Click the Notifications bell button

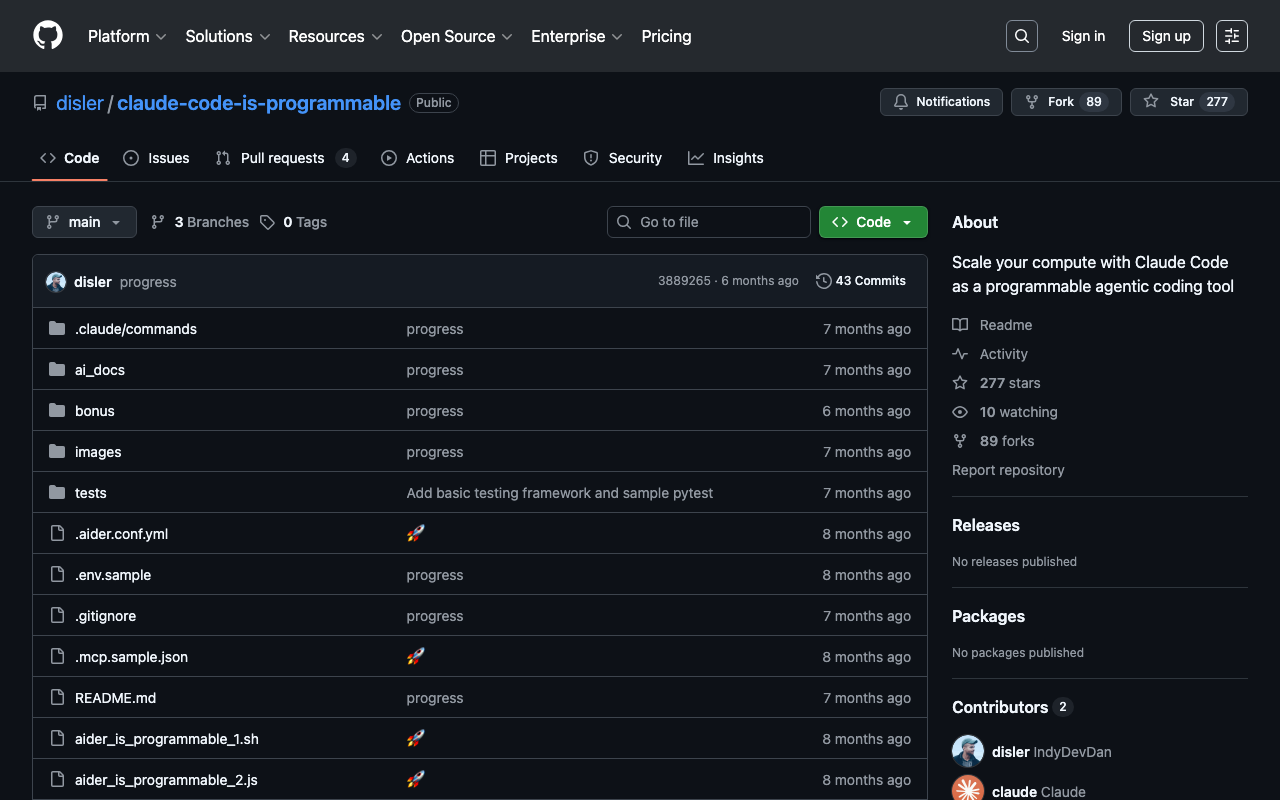941,102
